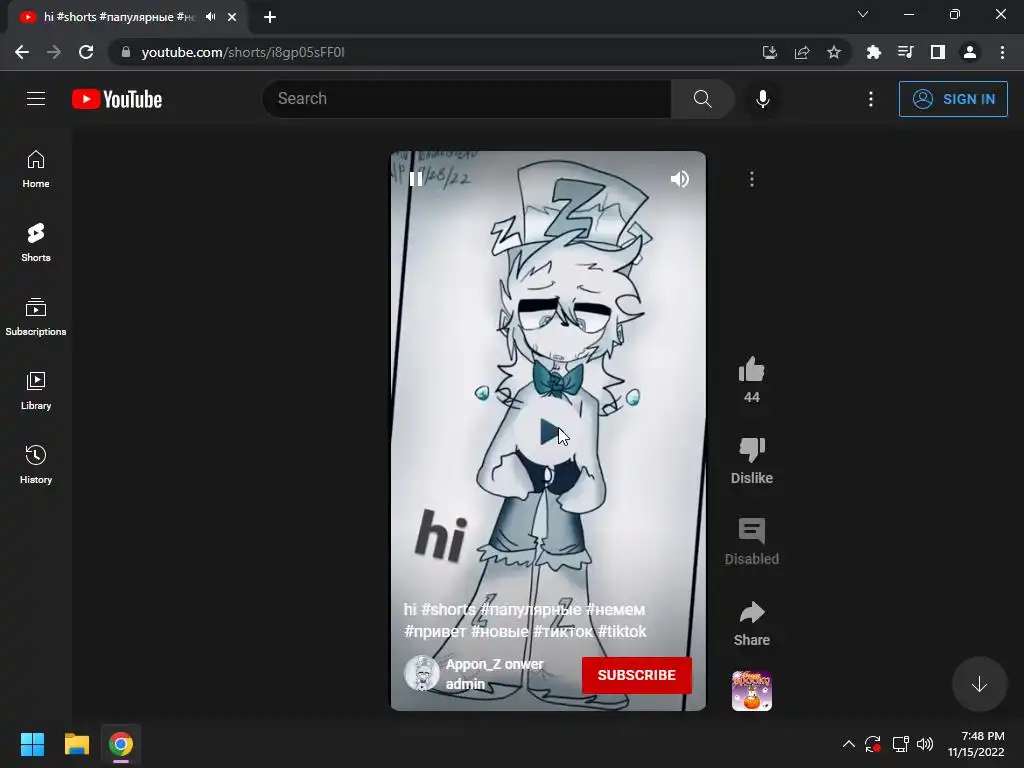The height and width of the screenshot is (768, 1024).
Task: Bookmark this page with star icon
Action: coord(834,52)
